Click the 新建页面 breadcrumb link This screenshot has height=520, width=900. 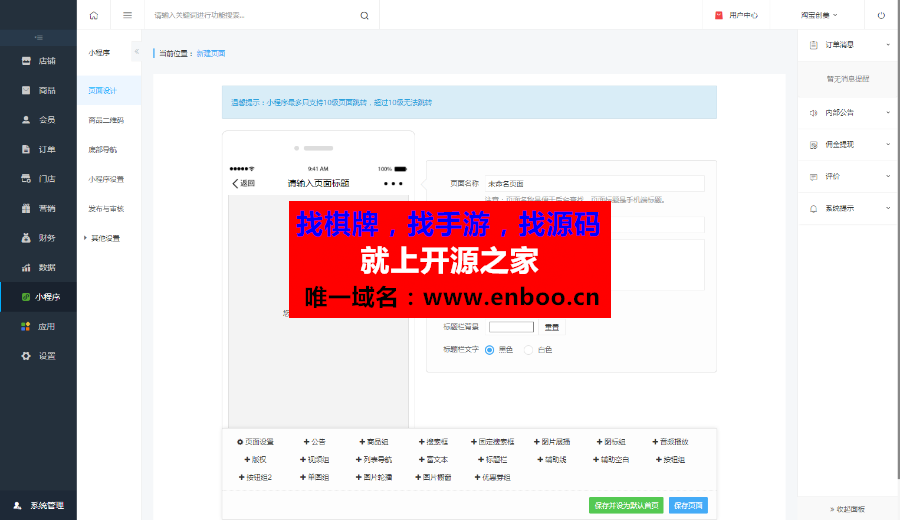211,53
